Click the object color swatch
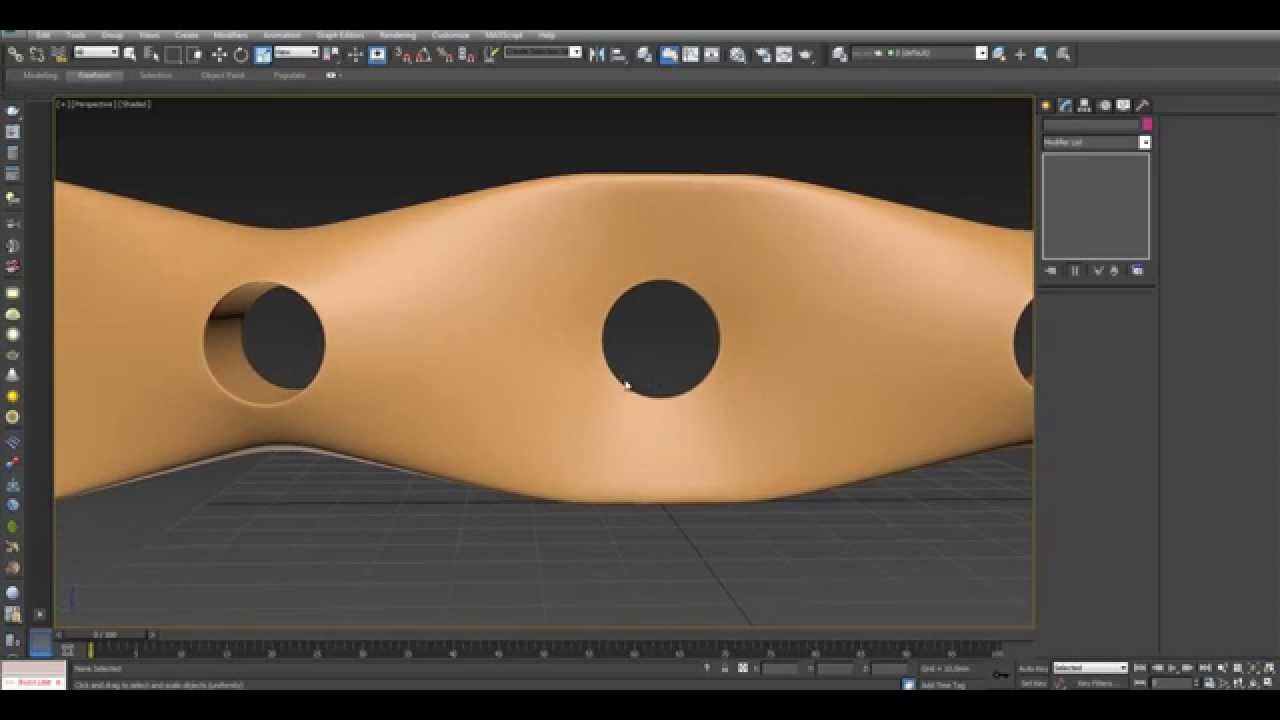Screen dimensions: 1280x720 tap(1147, 124)
